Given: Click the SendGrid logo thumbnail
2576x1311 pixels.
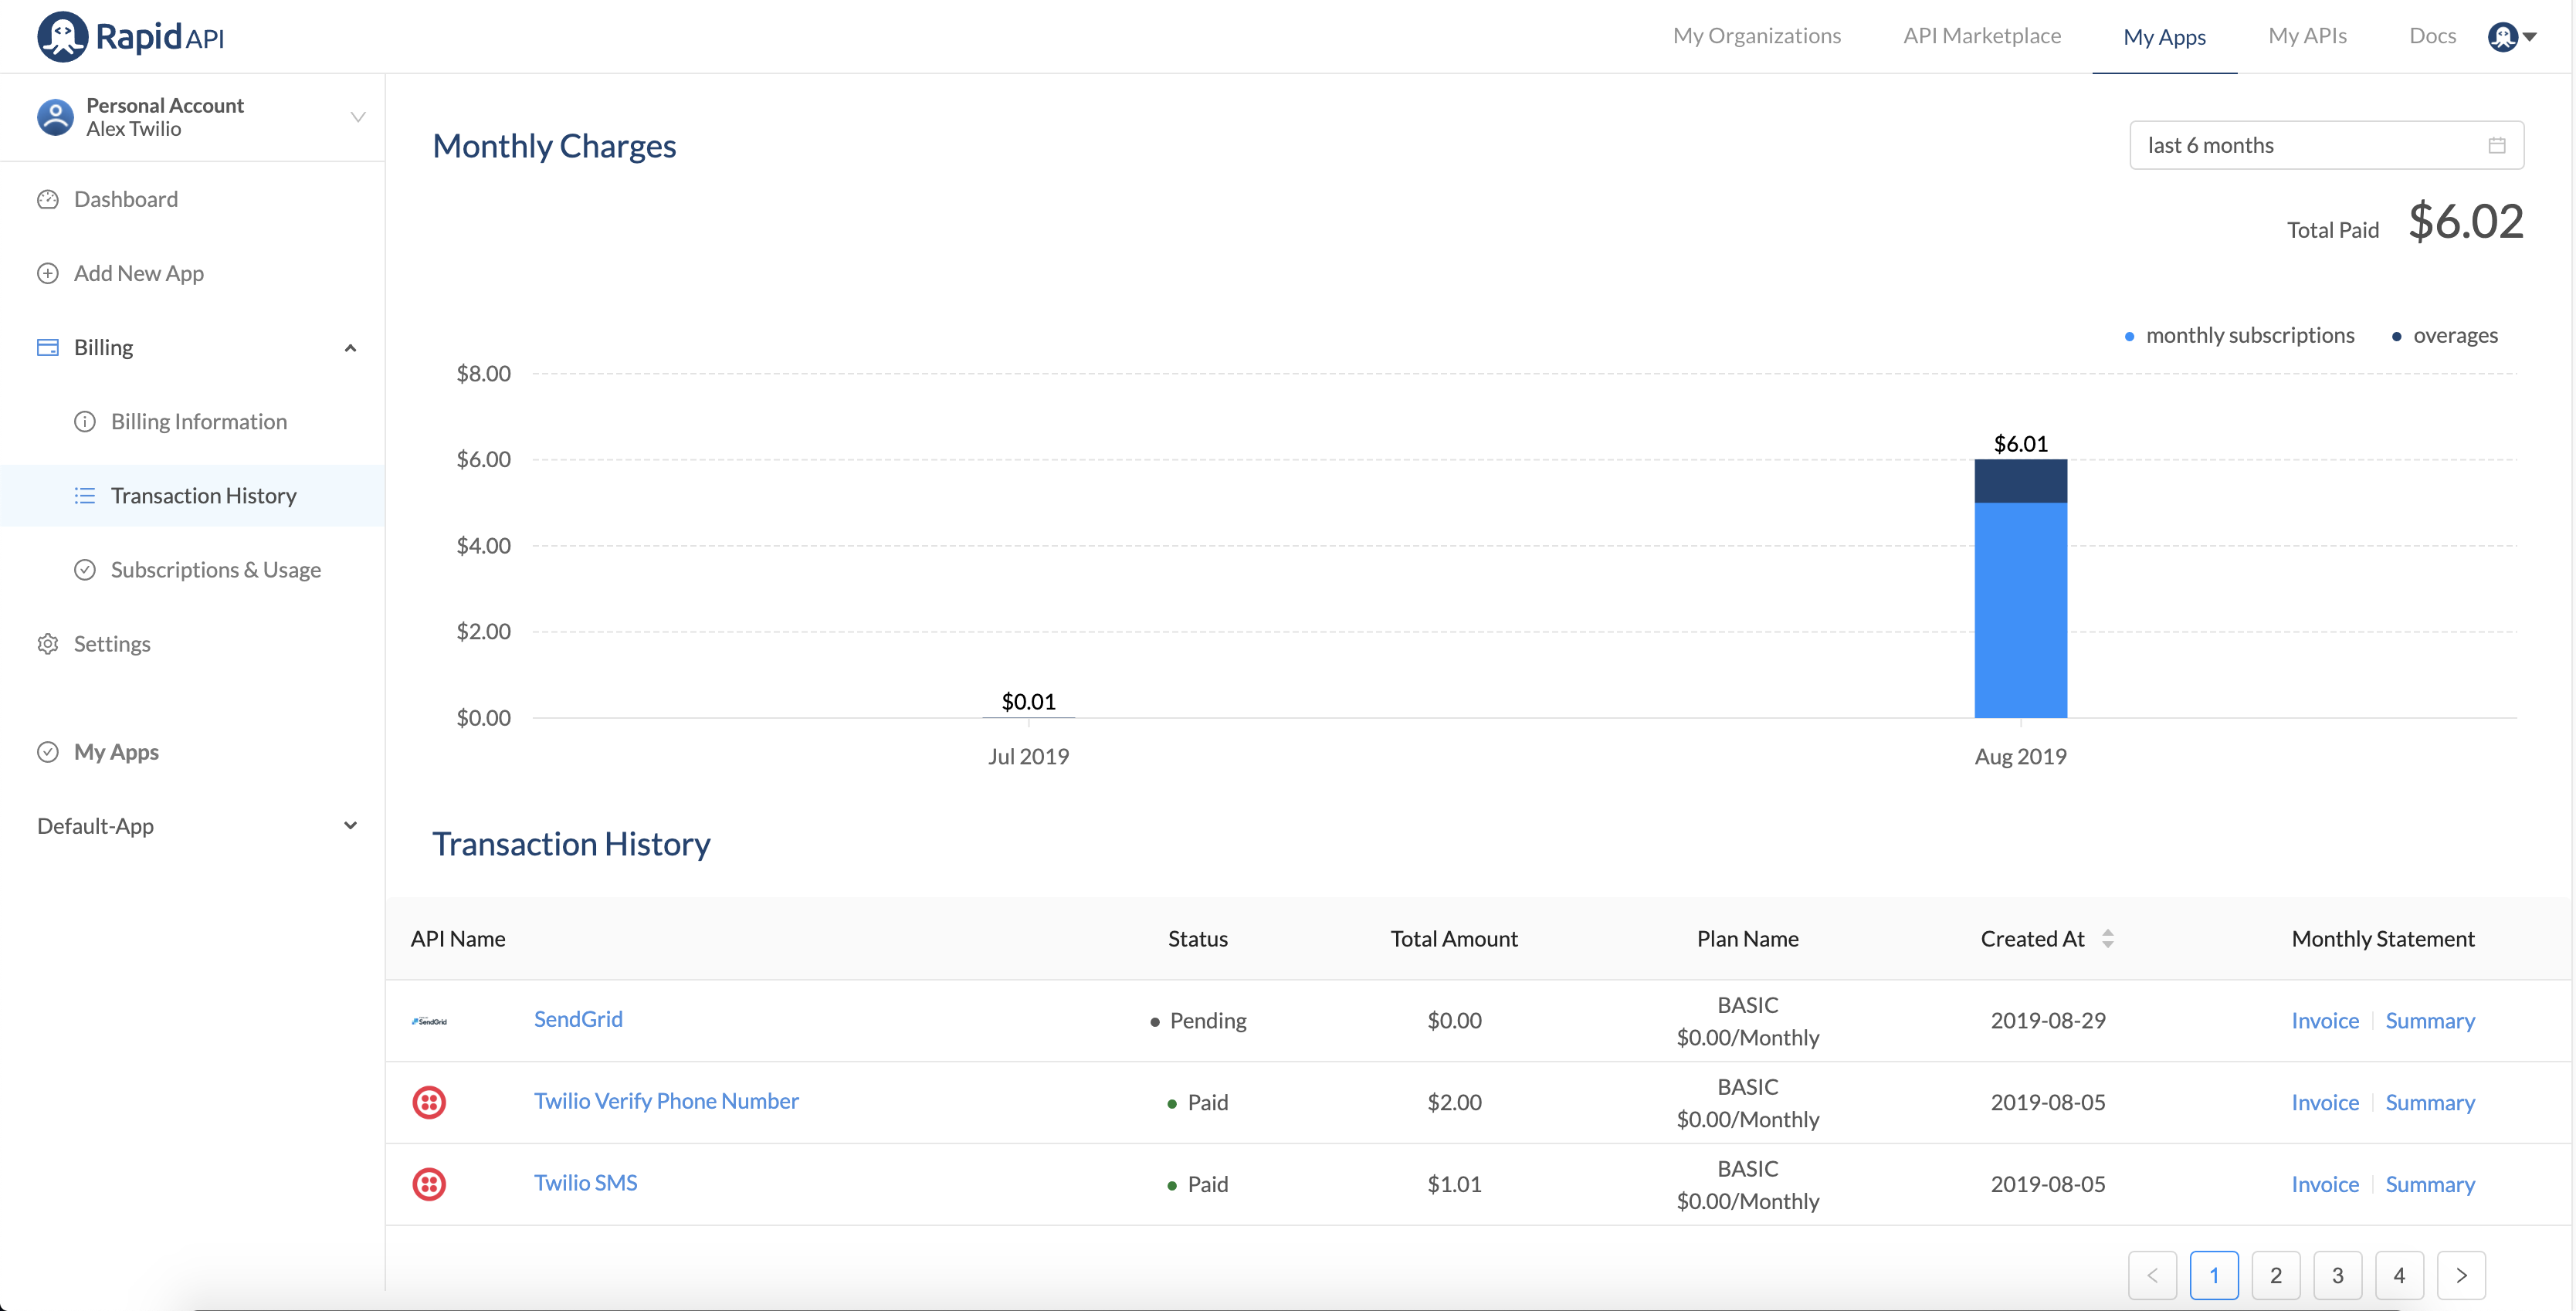Looking at the screenshot, I should [x=429, y=1021].
